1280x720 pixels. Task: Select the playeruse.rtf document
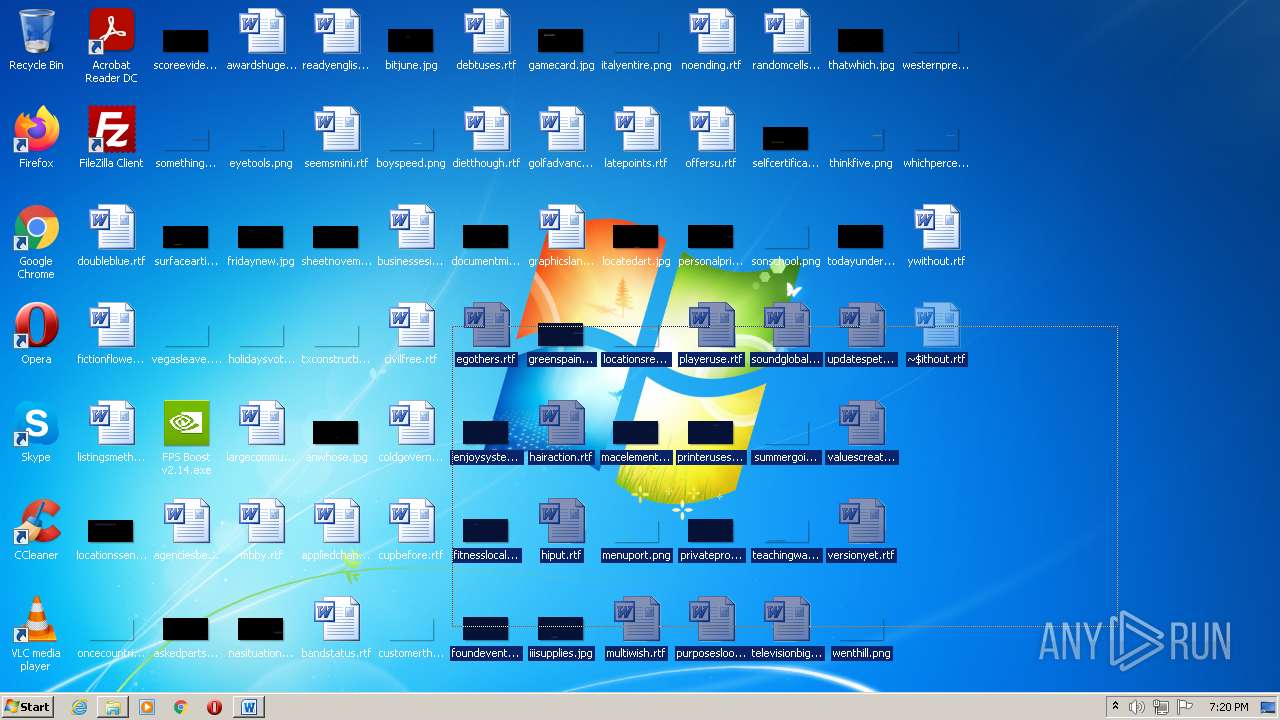[x=711, y=334]
